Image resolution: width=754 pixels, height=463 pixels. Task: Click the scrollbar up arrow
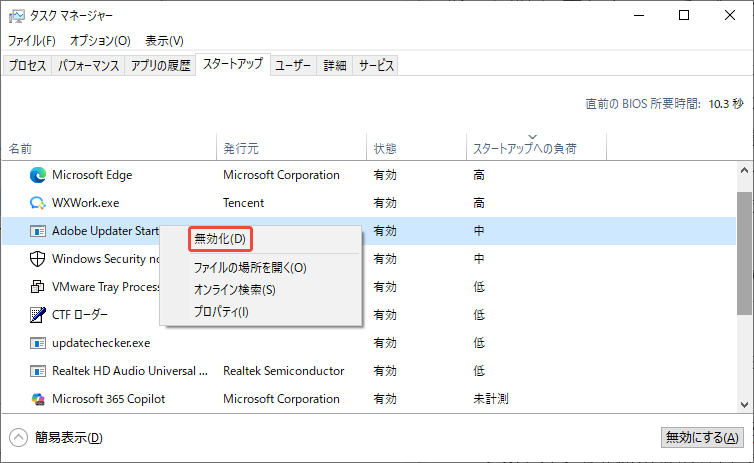[x=744, y=170]
